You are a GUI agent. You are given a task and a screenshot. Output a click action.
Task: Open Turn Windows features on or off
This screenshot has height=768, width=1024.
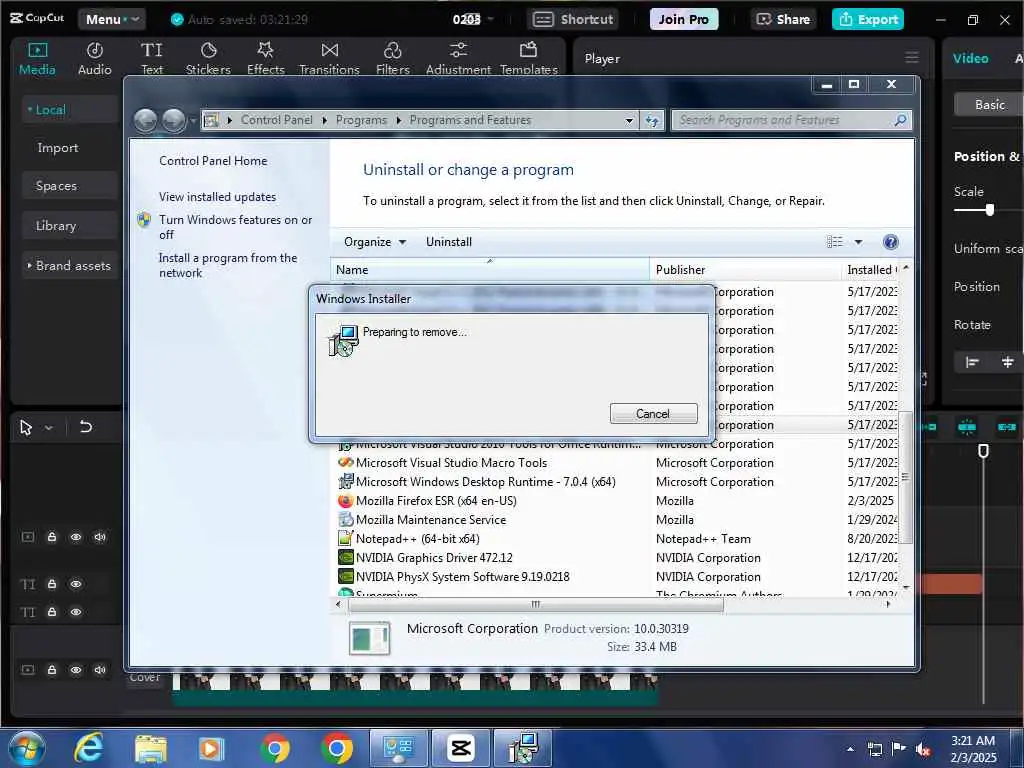tap(235, 227)
